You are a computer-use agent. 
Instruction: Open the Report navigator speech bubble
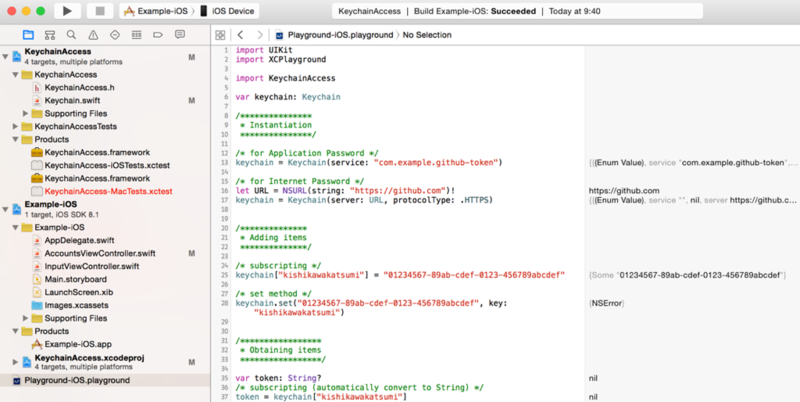pos(180,35)
